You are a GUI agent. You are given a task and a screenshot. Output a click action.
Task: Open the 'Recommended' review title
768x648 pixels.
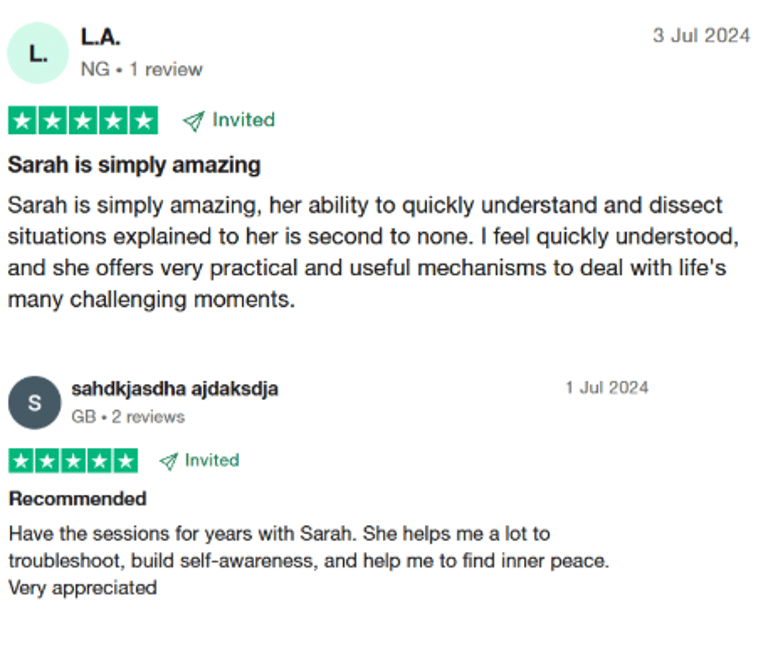click(78, 498)
